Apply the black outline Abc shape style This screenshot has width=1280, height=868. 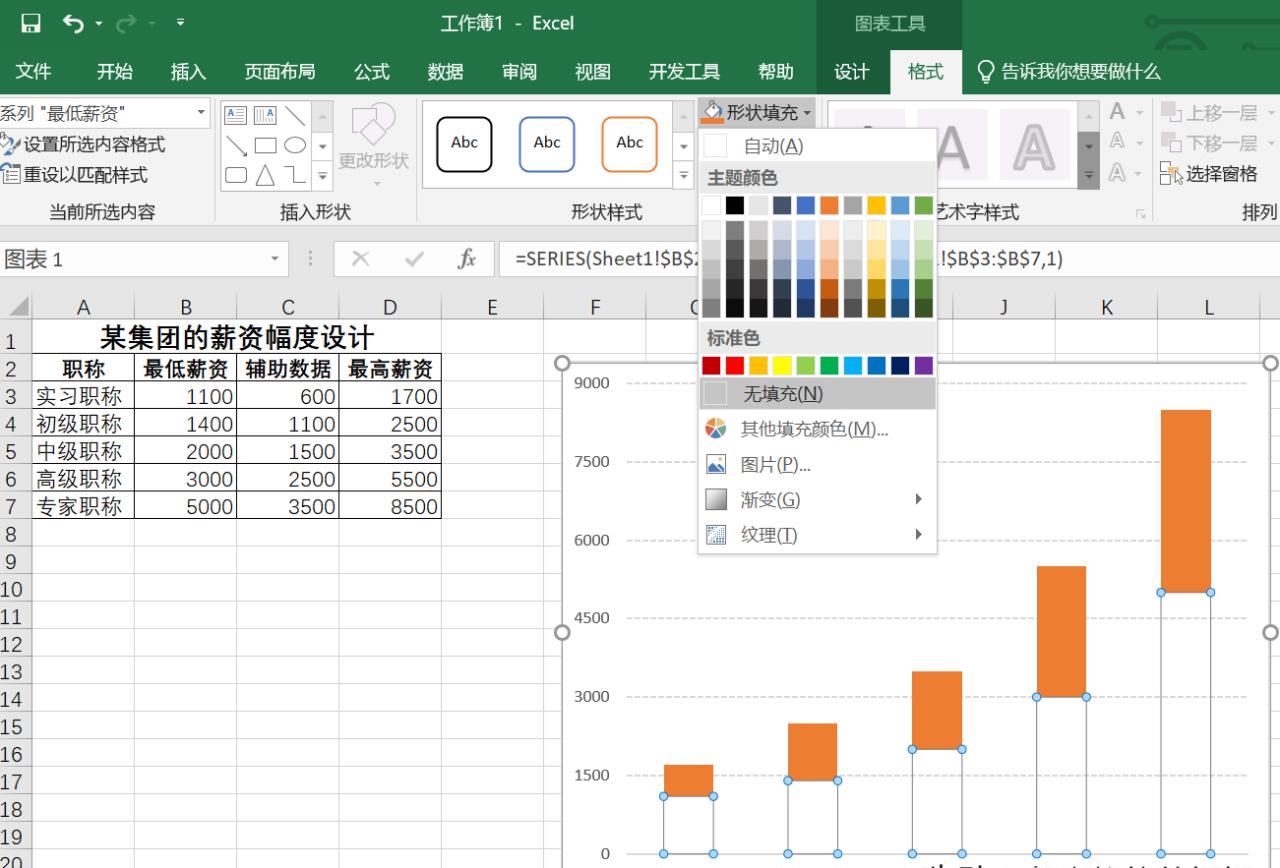464,144
